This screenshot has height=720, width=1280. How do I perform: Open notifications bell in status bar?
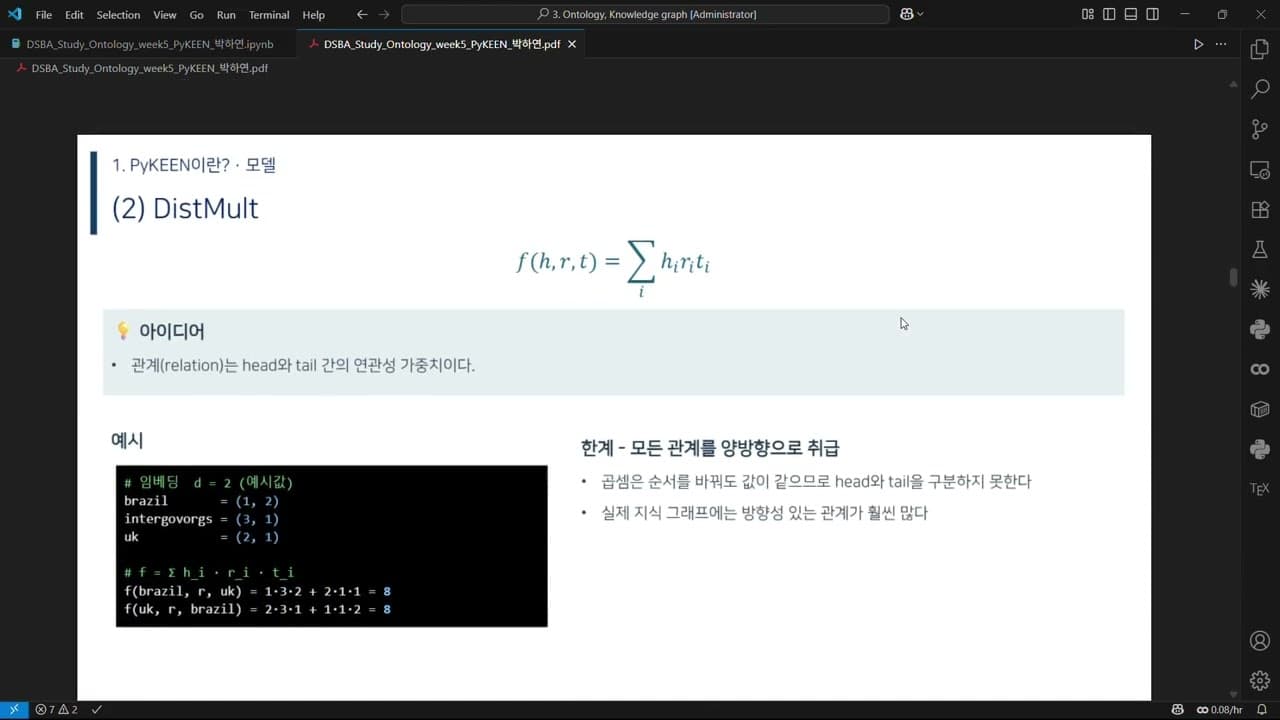click(1262, 709)
